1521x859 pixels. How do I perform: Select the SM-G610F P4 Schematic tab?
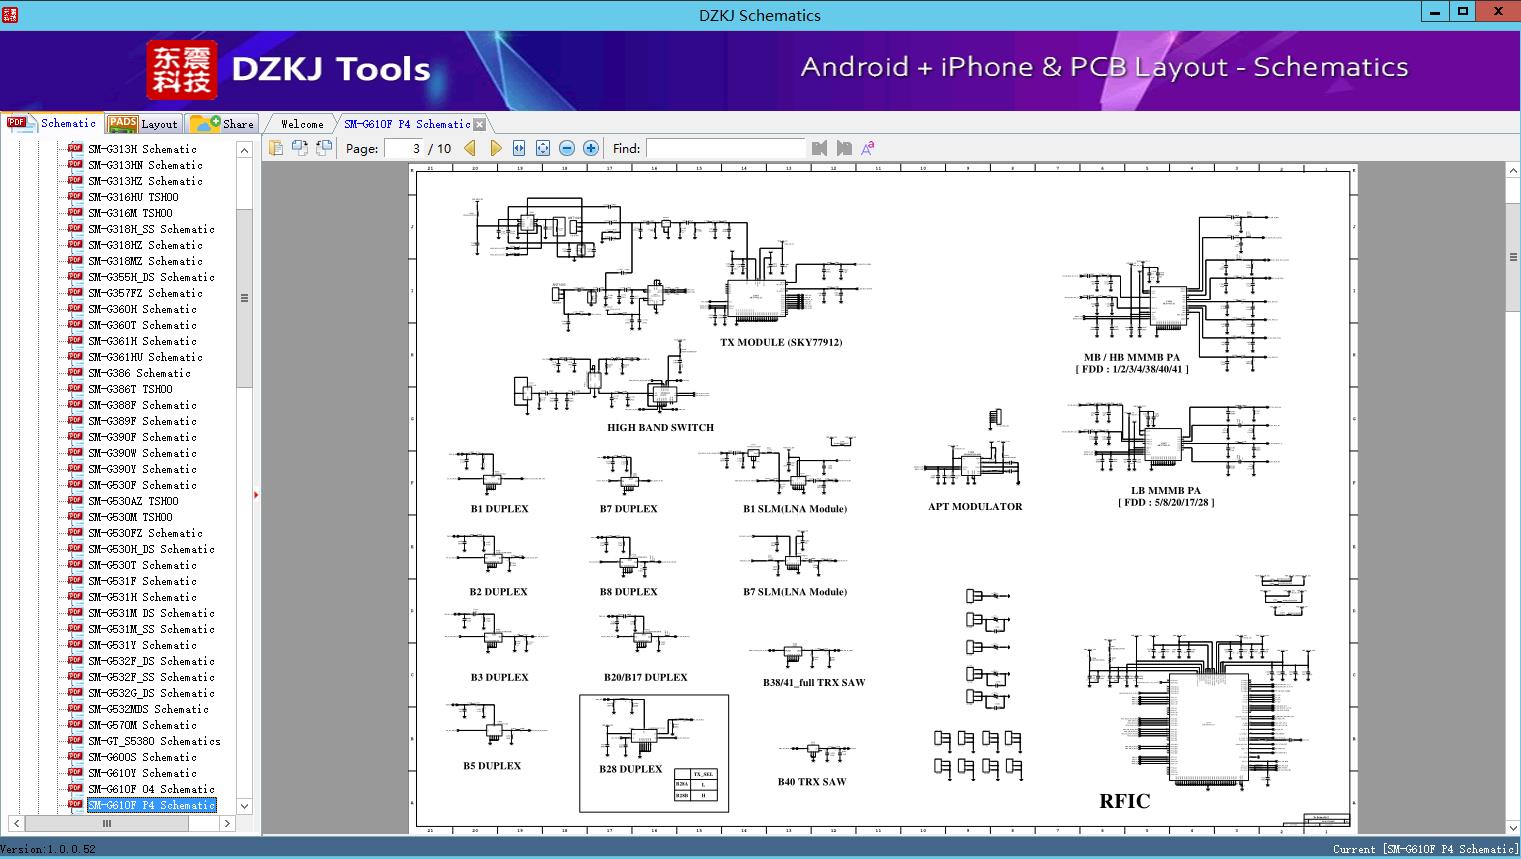tap(407, 124)
